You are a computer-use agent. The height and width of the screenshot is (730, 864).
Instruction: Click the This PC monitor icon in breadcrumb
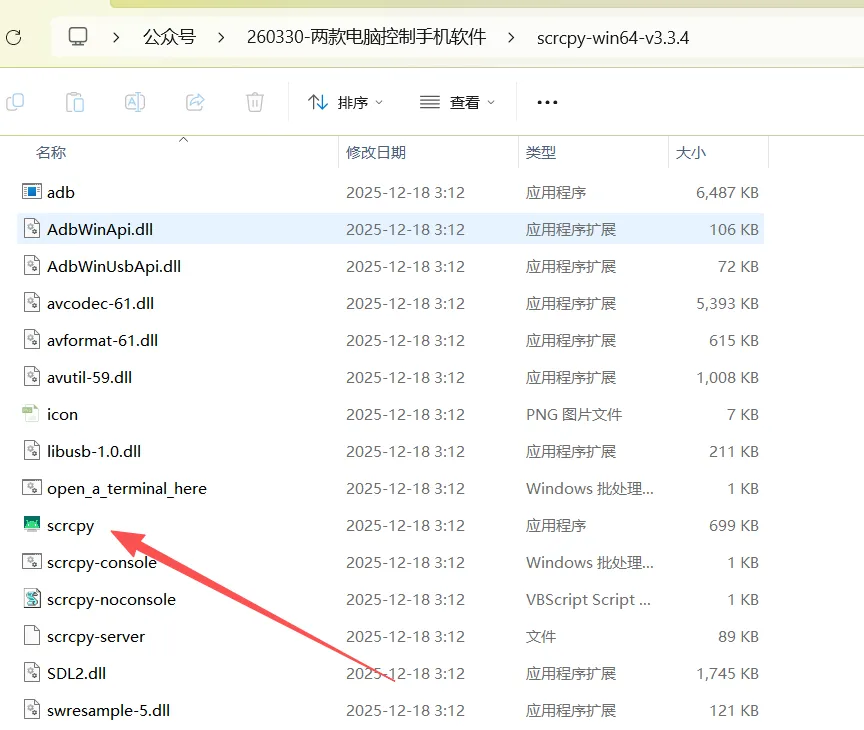[78, 37]
